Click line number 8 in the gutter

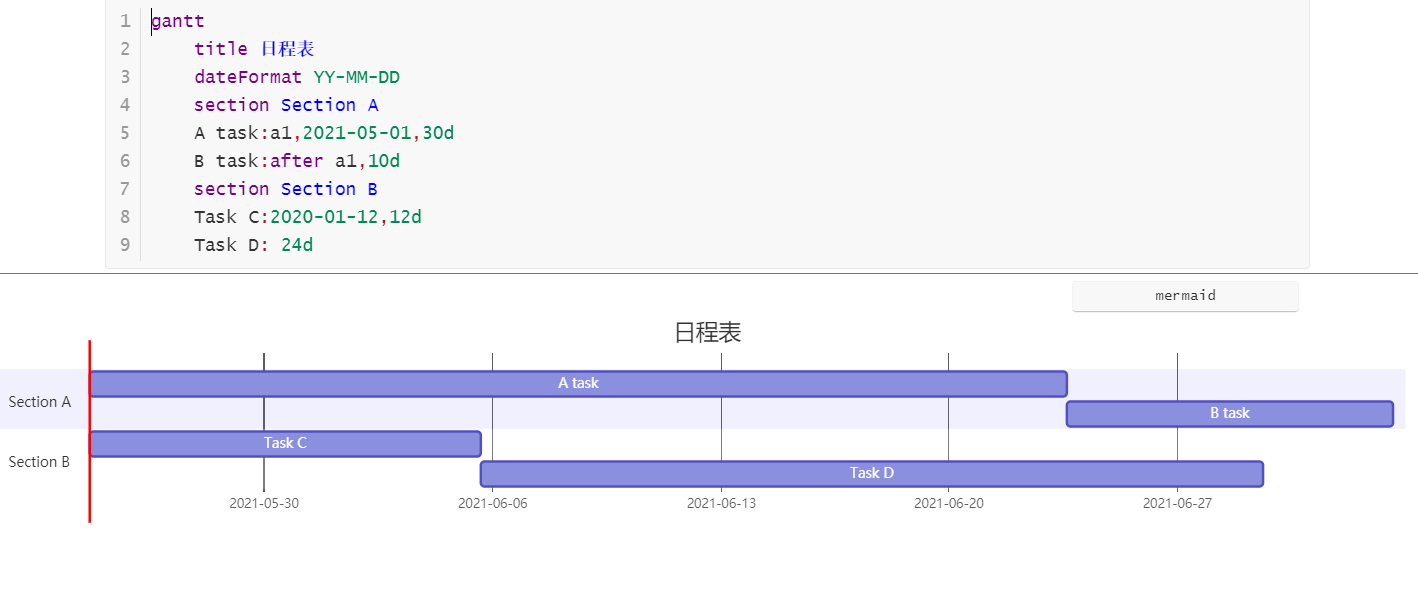click(125, 217)
